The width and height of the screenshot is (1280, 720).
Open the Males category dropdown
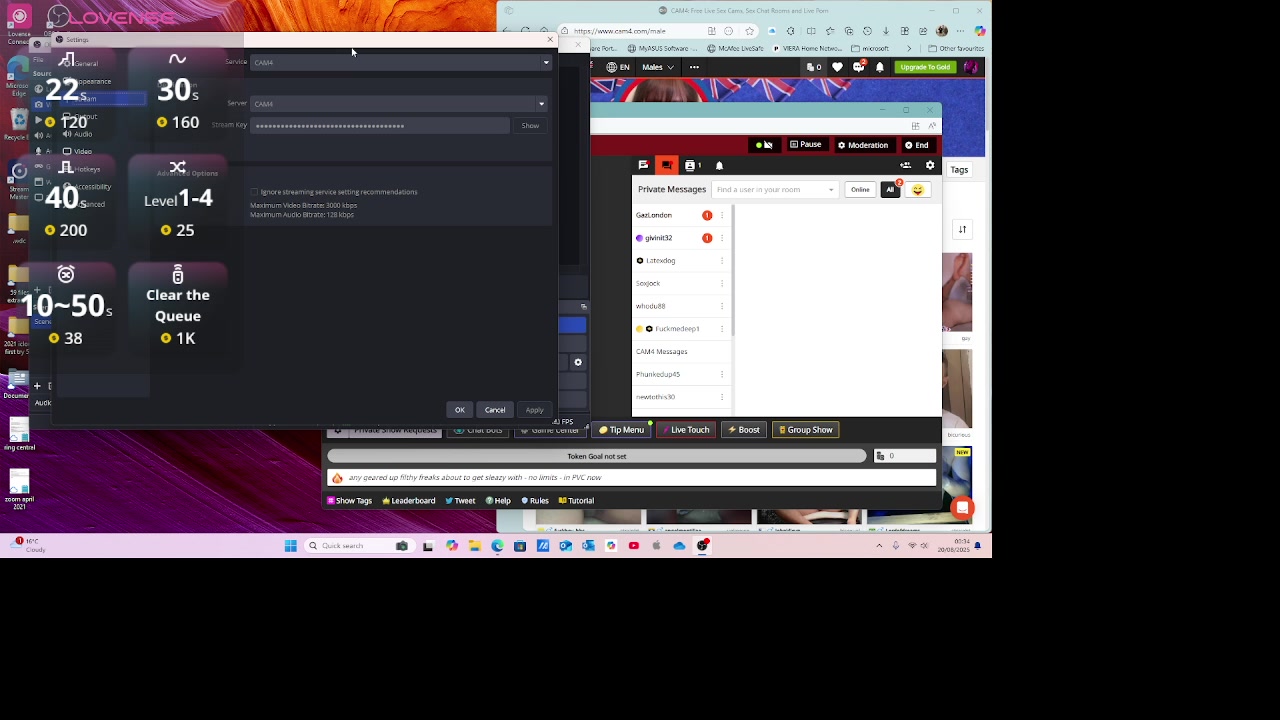658,67
